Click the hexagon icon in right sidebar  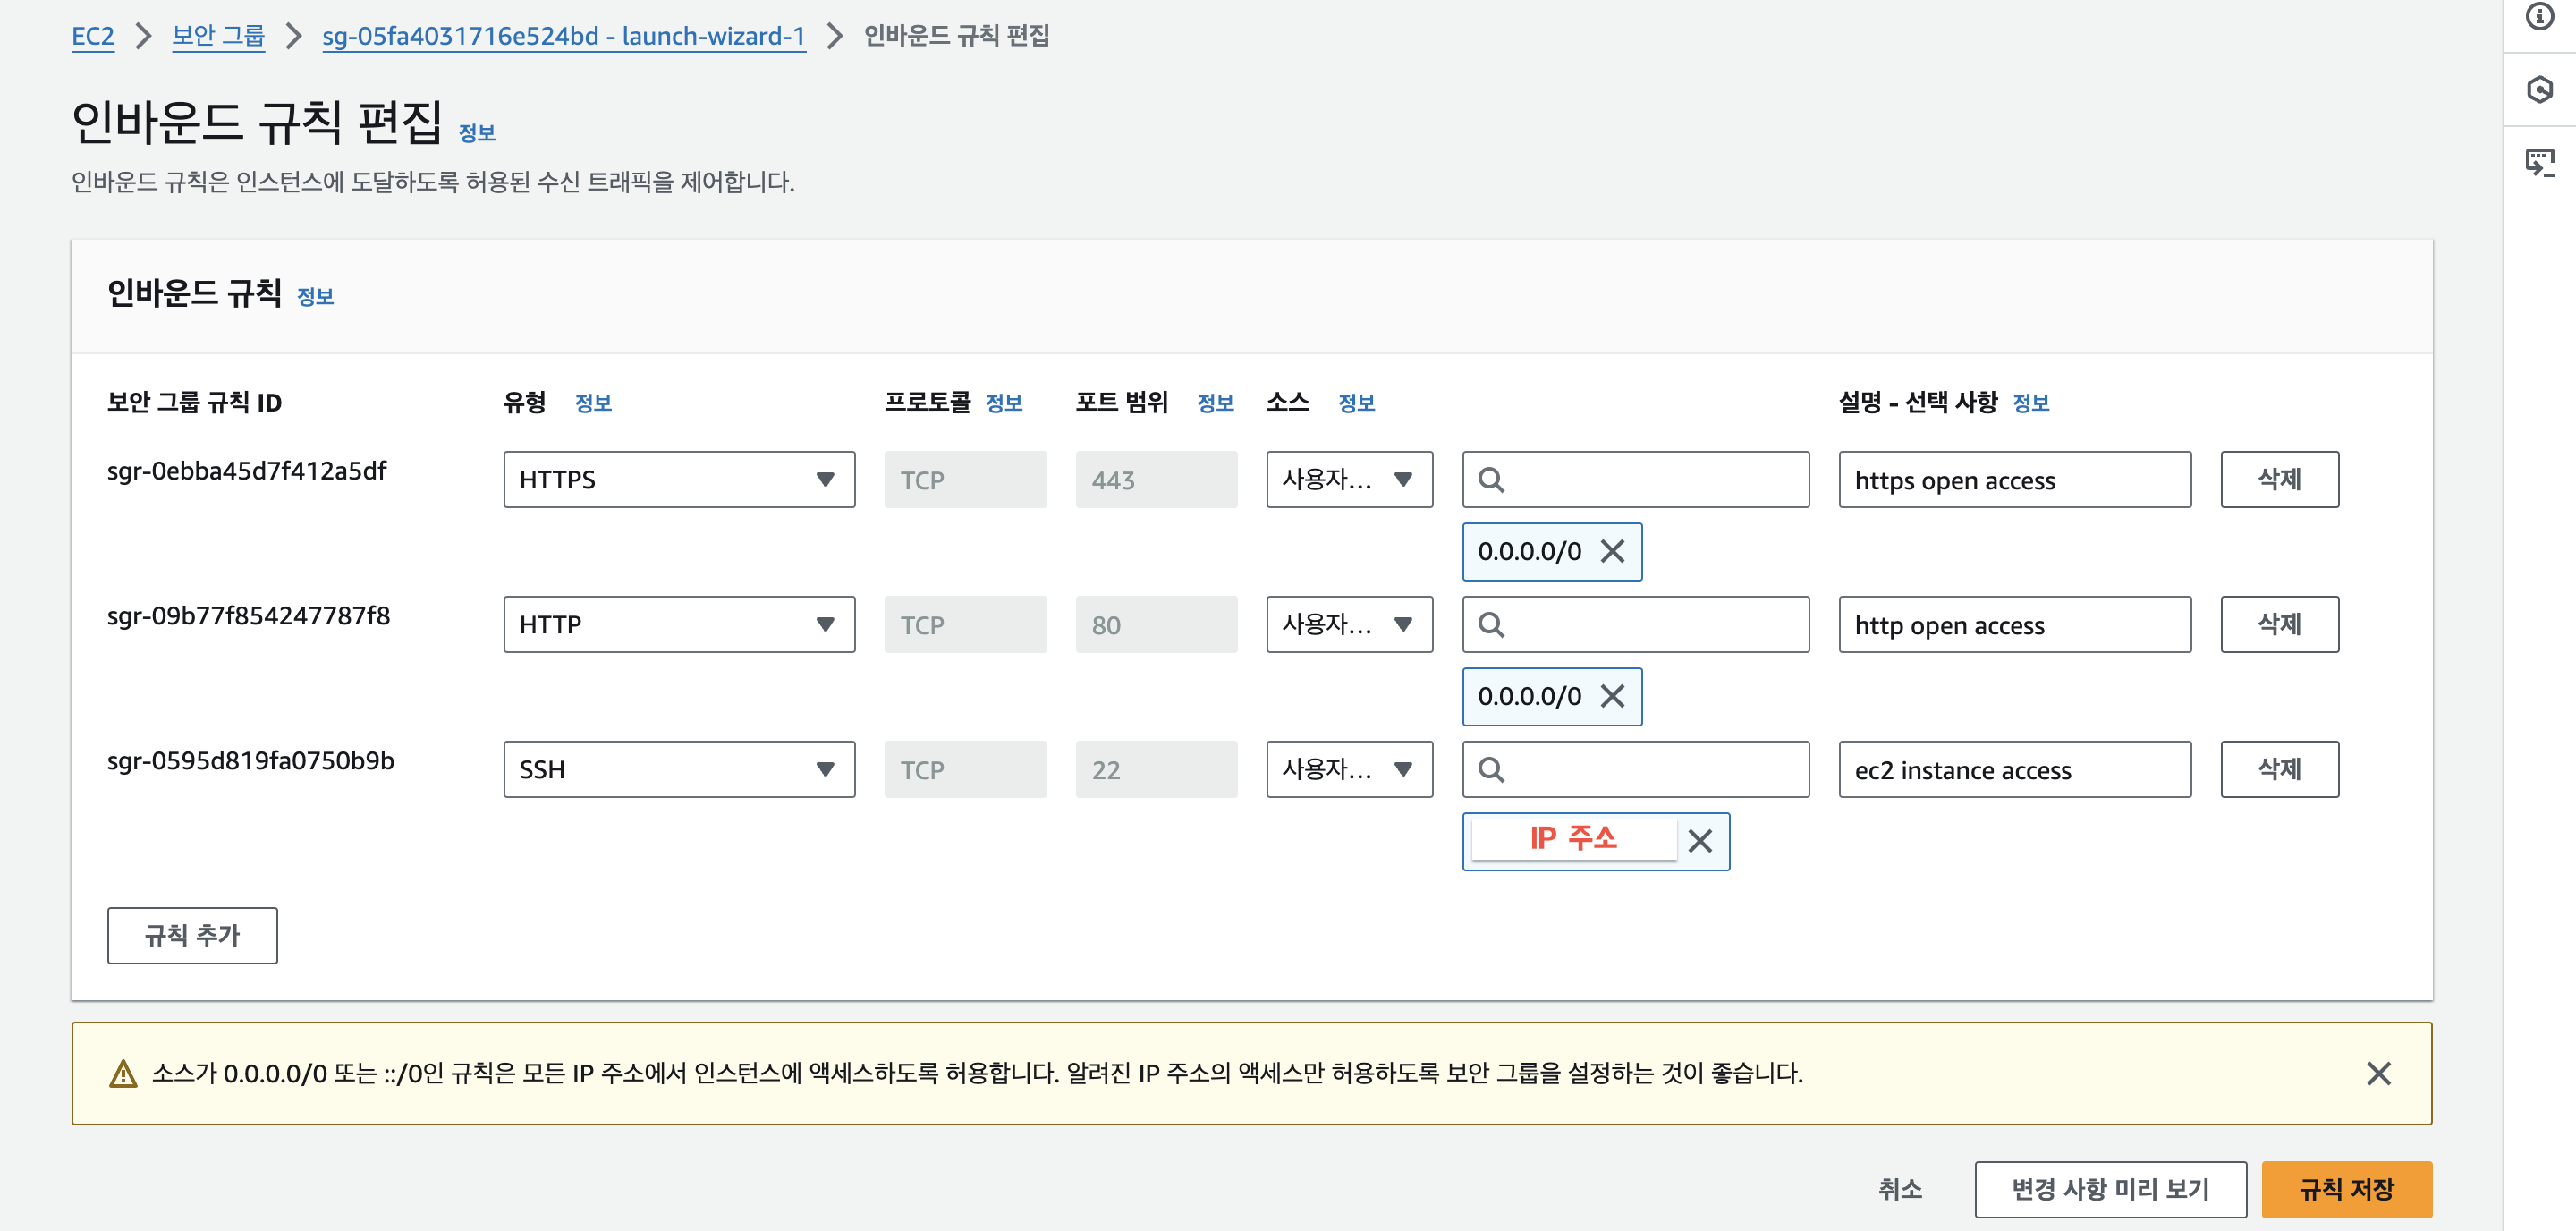pos(2540,90)
